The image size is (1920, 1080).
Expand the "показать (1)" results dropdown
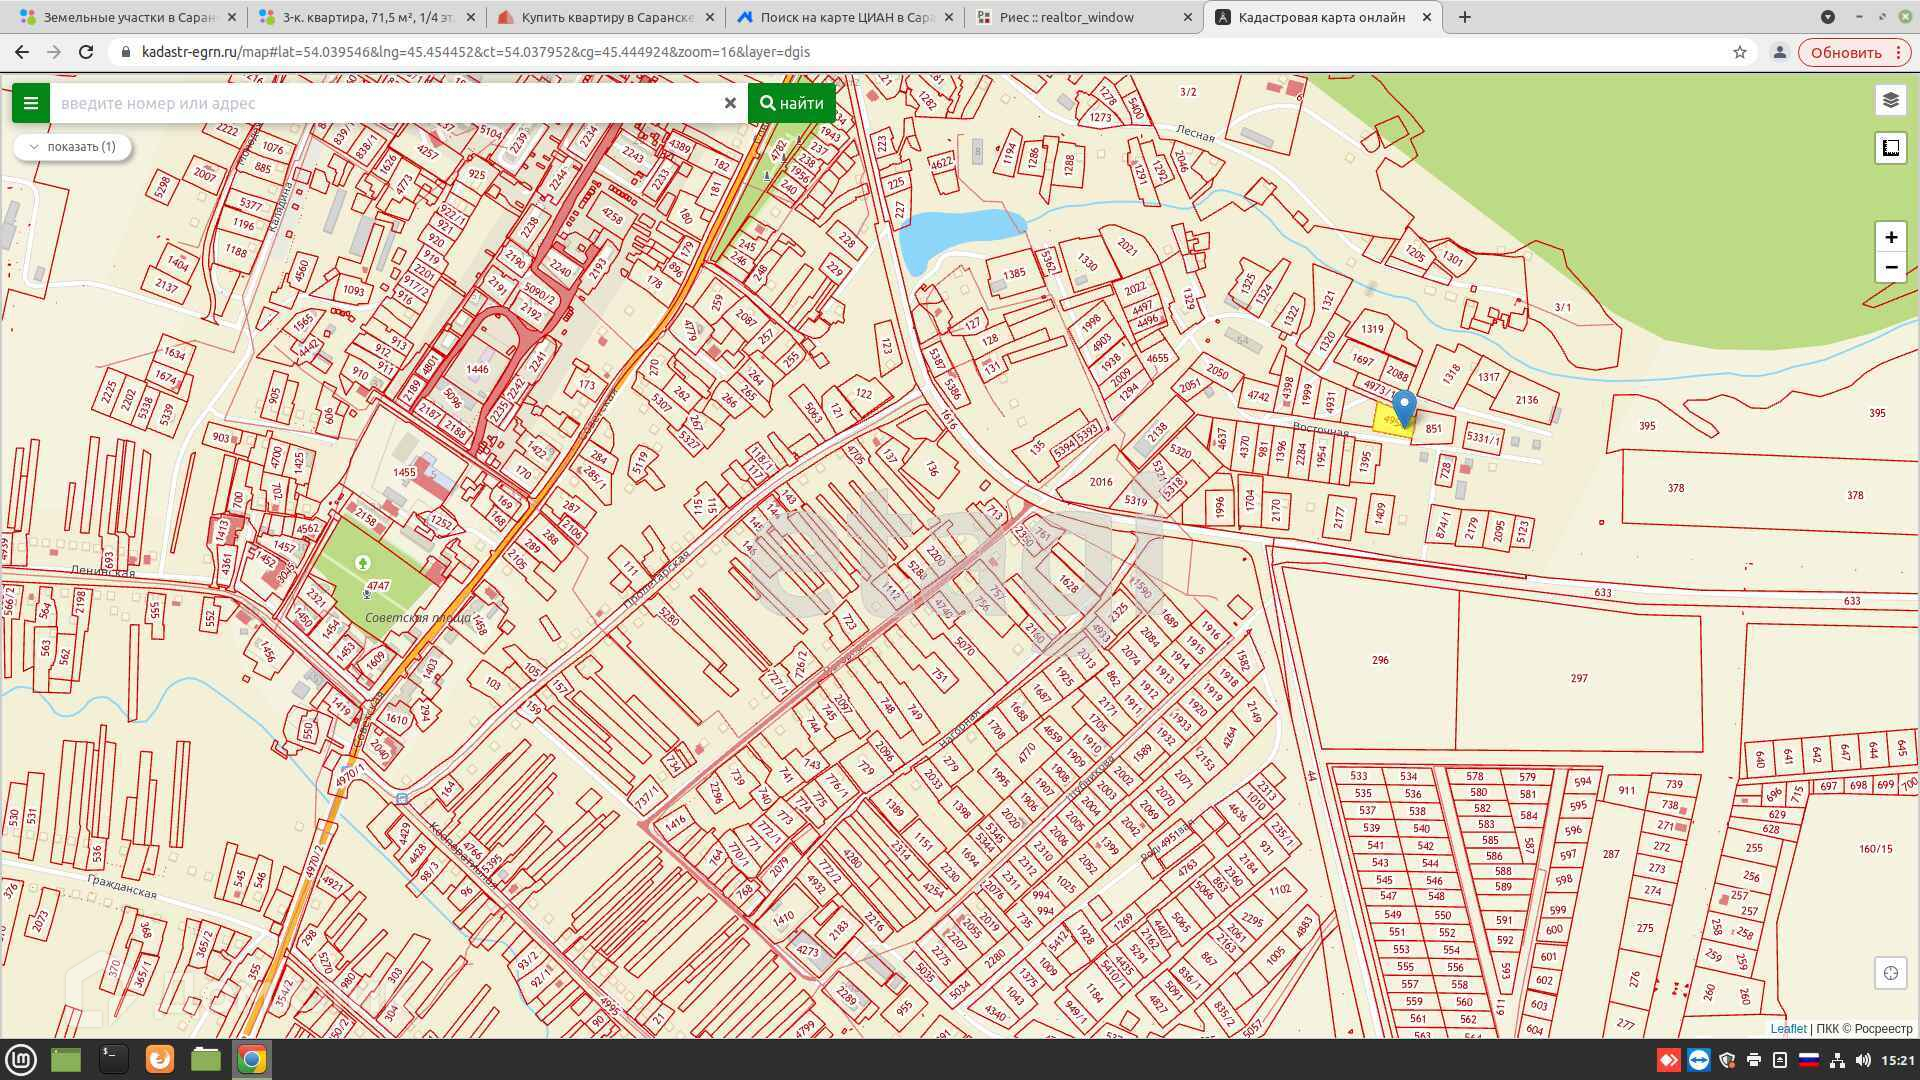72,147
